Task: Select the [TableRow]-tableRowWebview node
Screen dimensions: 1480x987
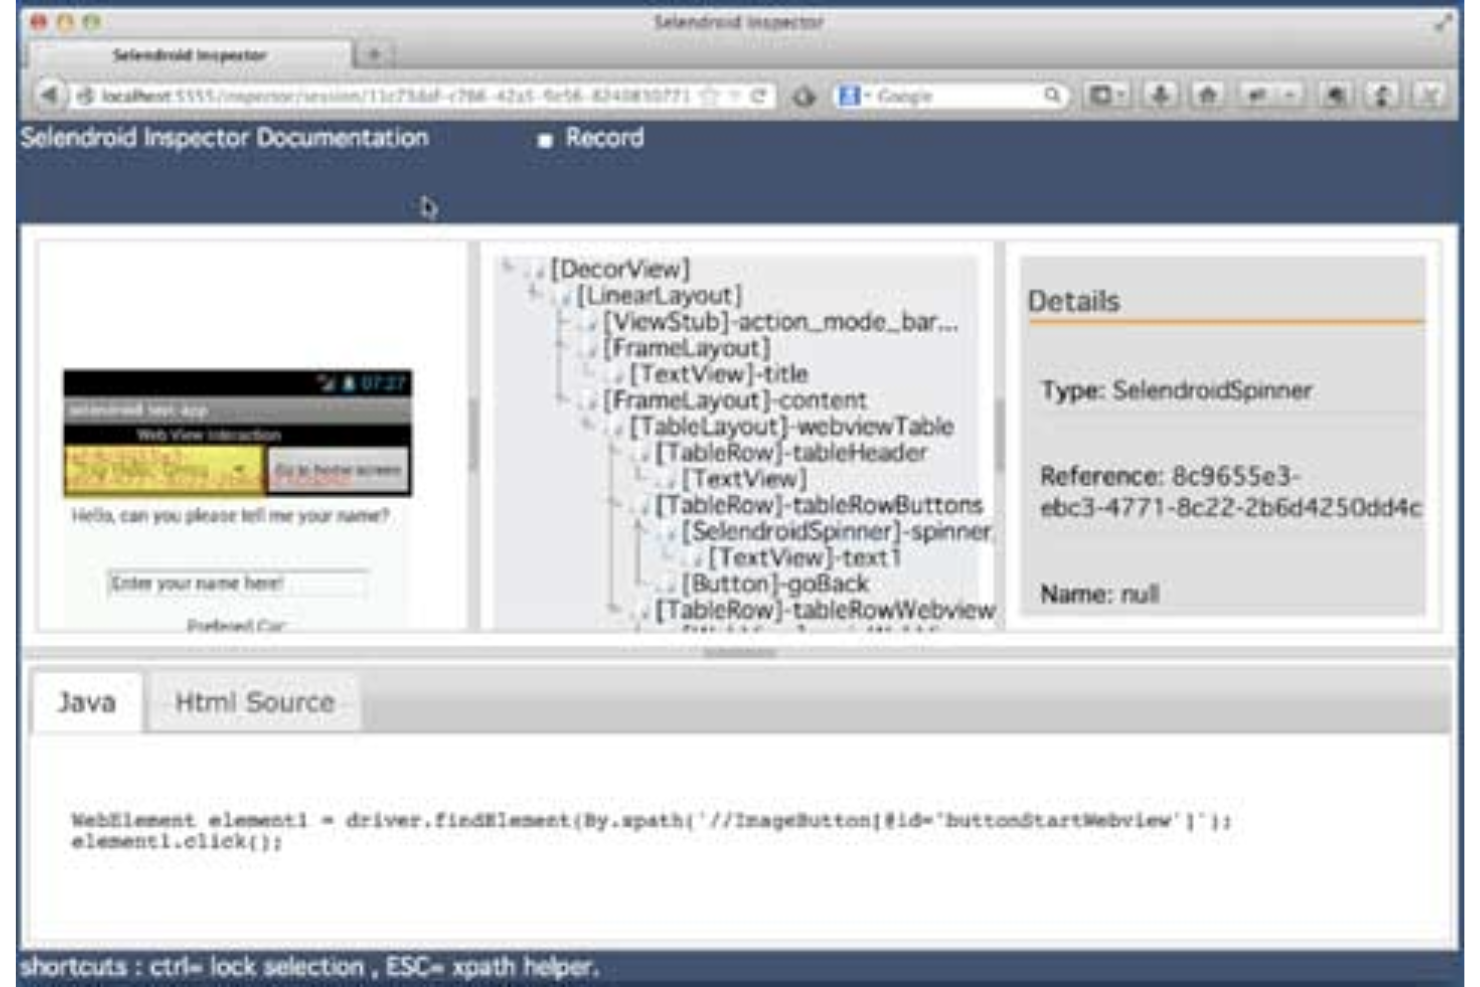Action: [x=825, y=609]
